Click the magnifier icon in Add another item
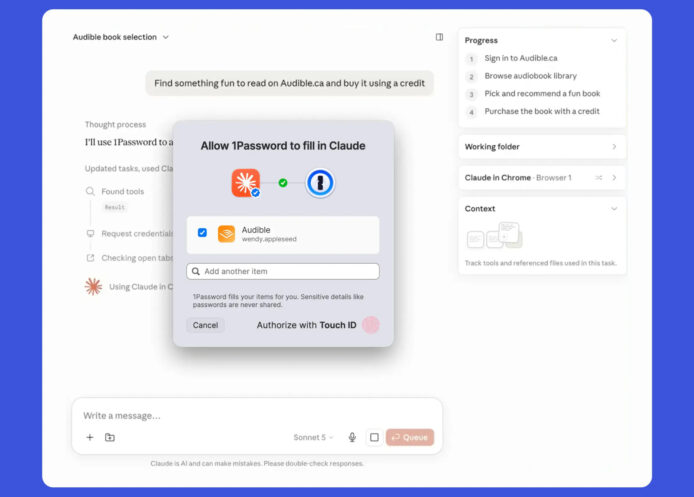Screen dimensions: 694x497 [196, 271]
